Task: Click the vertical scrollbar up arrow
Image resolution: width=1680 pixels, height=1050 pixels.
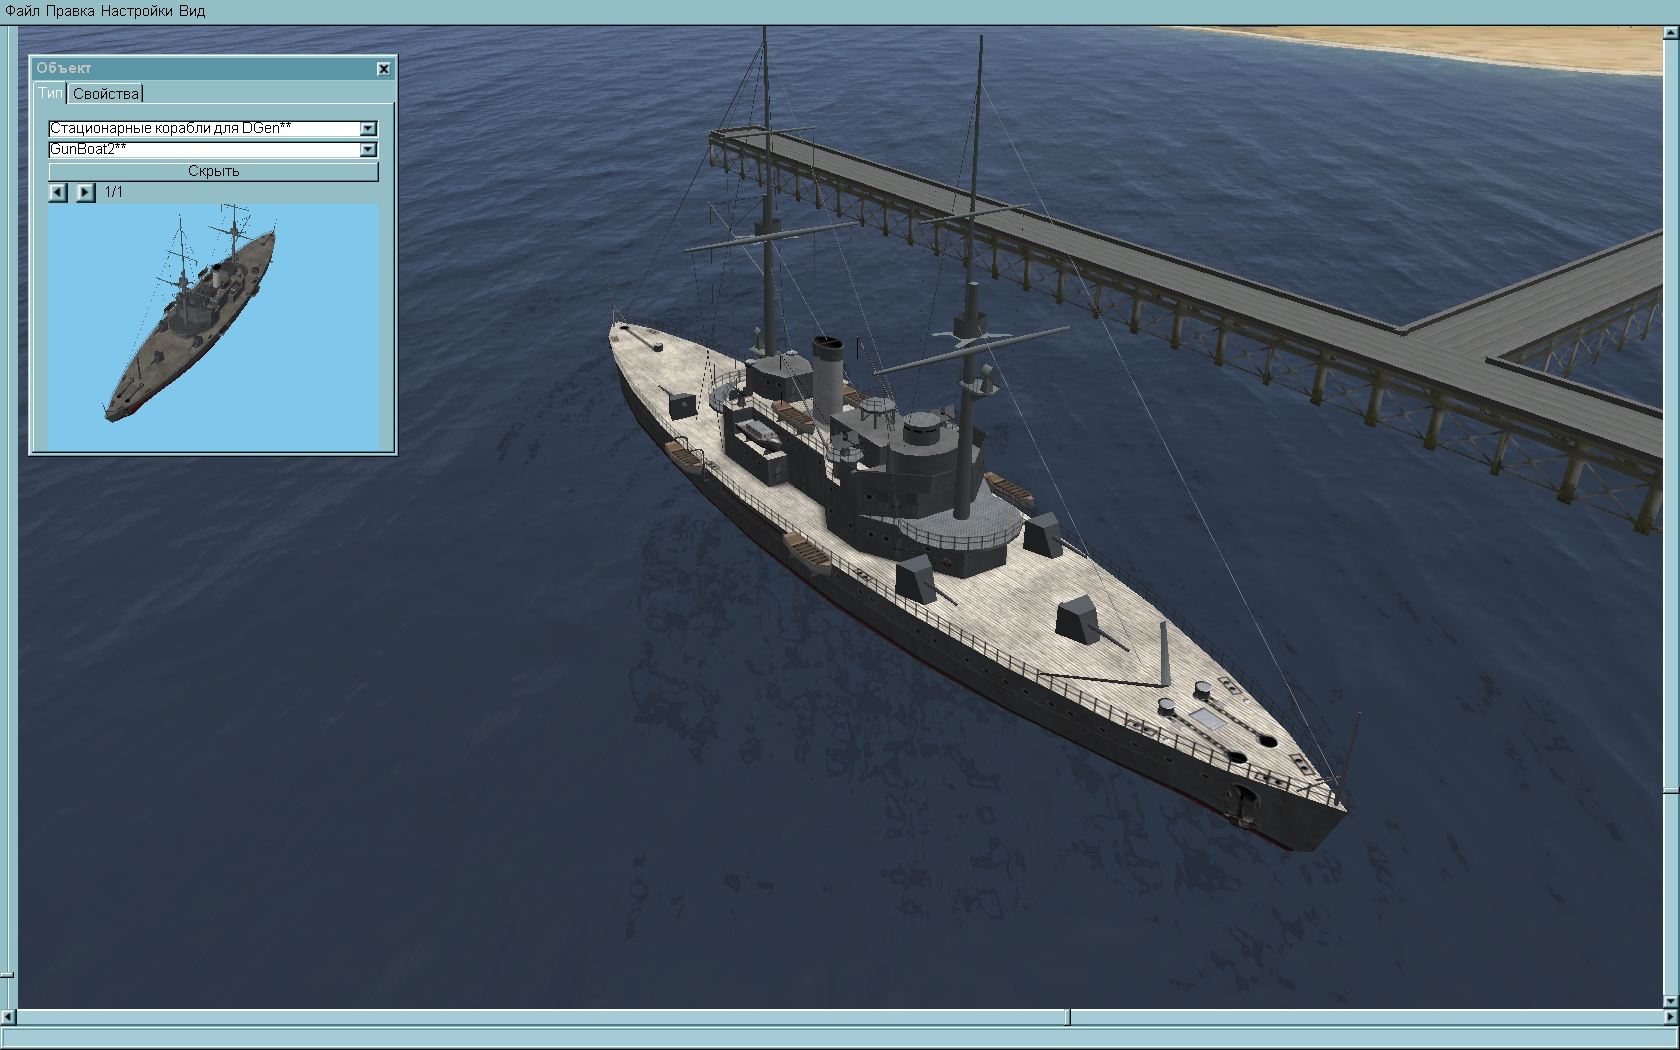Action: coord(1670,34)
